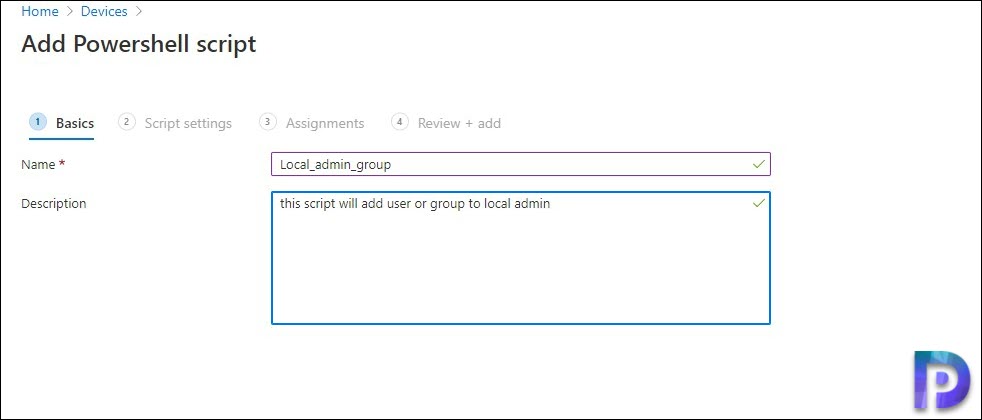
Task: Click inside the Description text area
Action: click(520, 258)
